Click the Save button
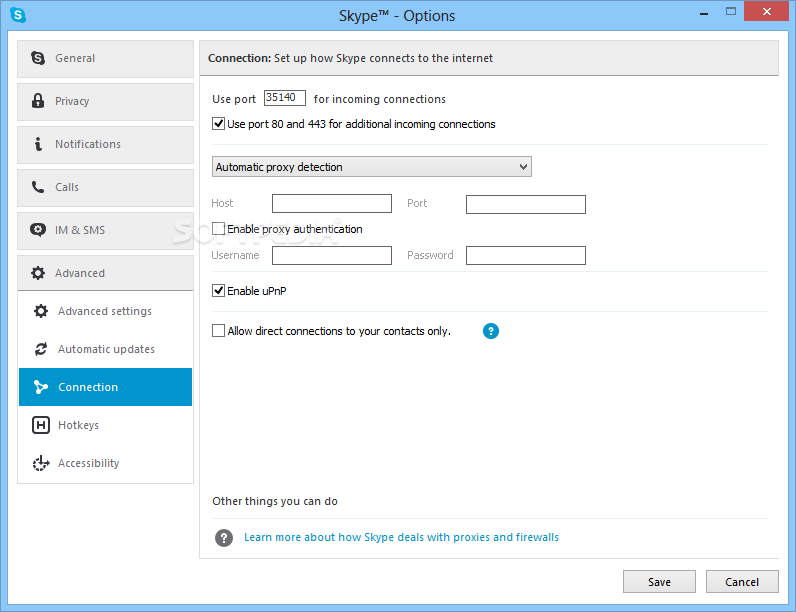This screenshot has width=796, height=612. [659, 582]
